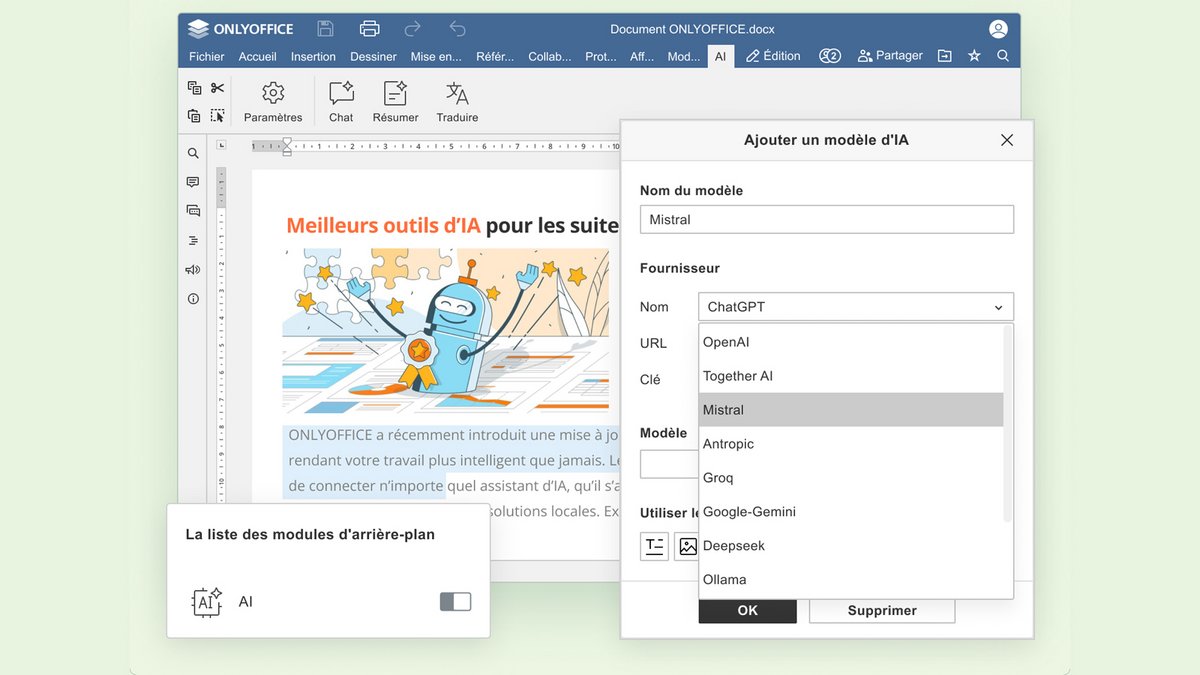Viewport: 1200px width, 675px height.
Task: Click the Copy icon in the toolbar
Action: (x=194, y=88)
